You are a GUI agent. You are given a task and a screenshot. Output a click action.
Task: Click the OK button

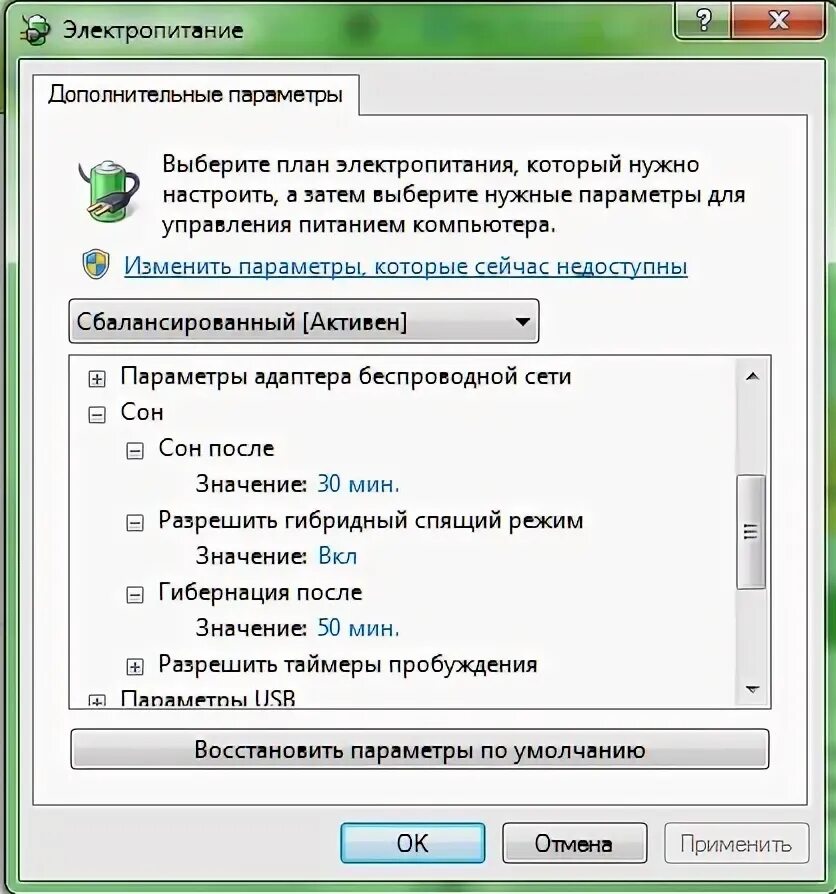click(x=413, y=843)
